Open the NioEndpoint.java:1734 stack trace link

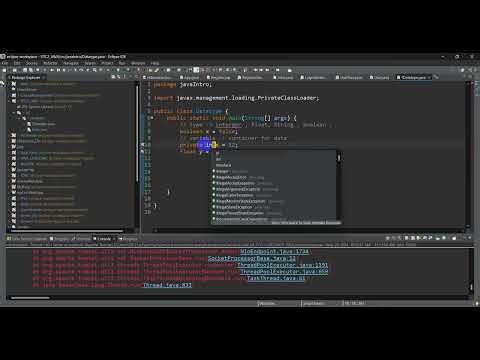[275, 252]
